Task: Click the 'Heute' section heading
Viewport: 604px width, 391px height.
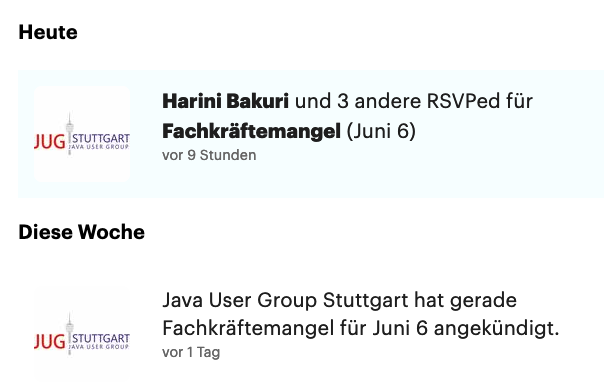Action: (48, 32)
